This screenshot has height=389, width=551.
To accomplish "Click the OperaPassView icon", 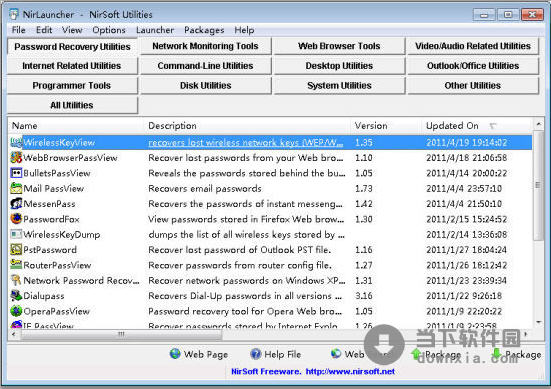I will pos(16,311).
